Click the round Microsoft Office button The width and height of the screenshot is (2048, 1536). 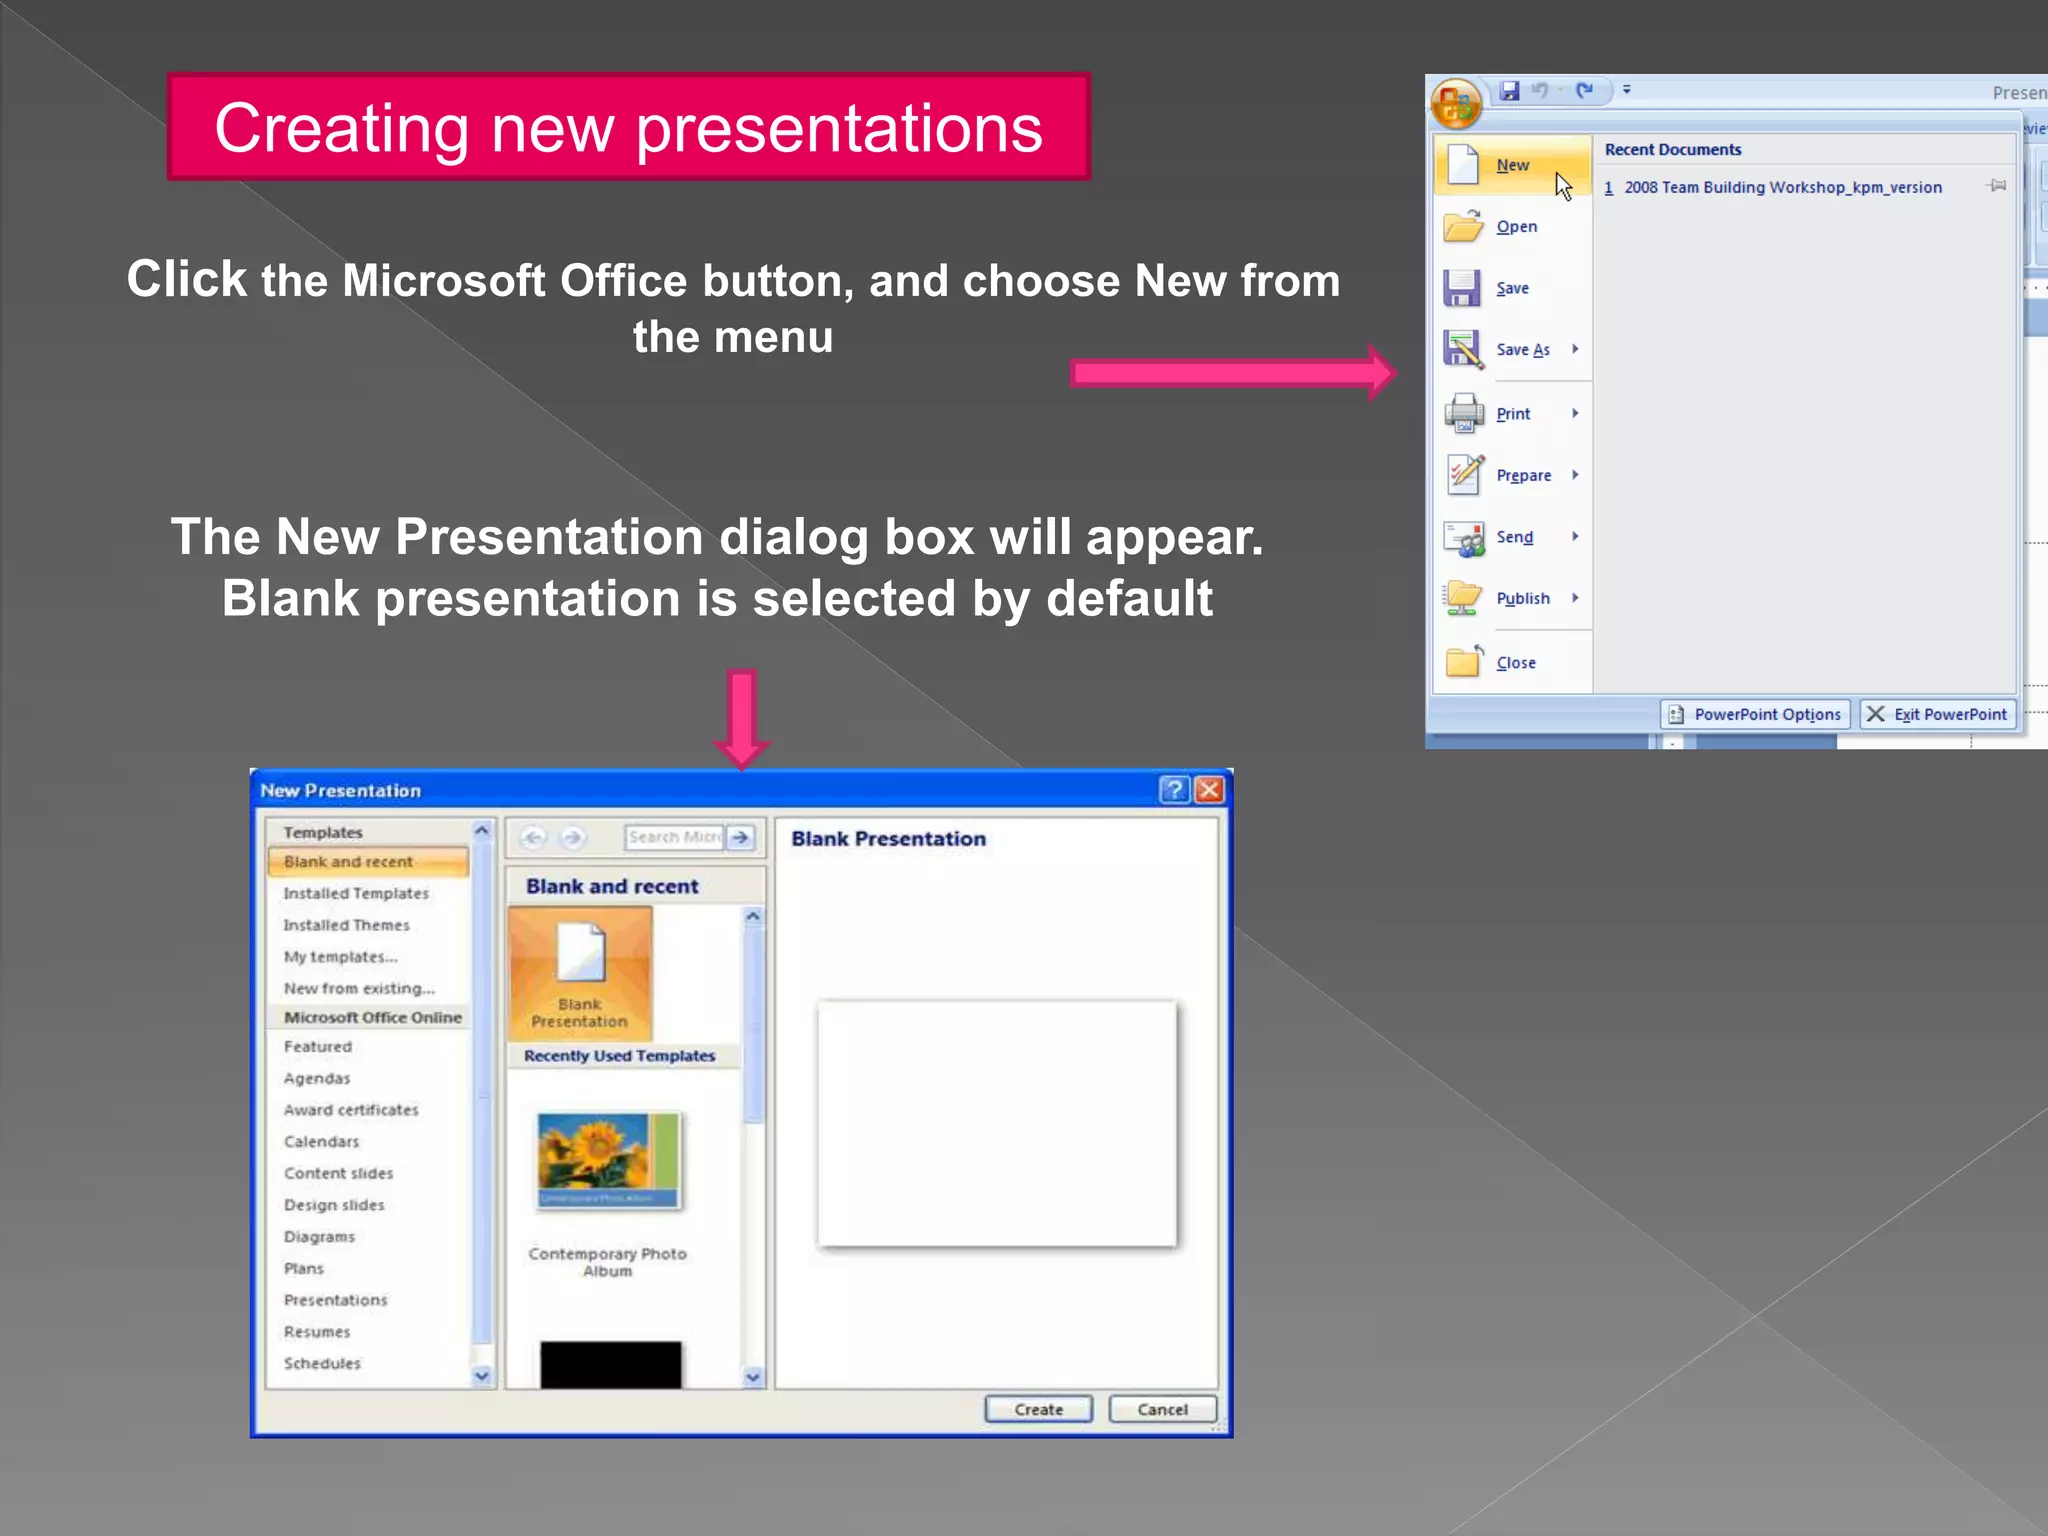[x=1456, y=104]
